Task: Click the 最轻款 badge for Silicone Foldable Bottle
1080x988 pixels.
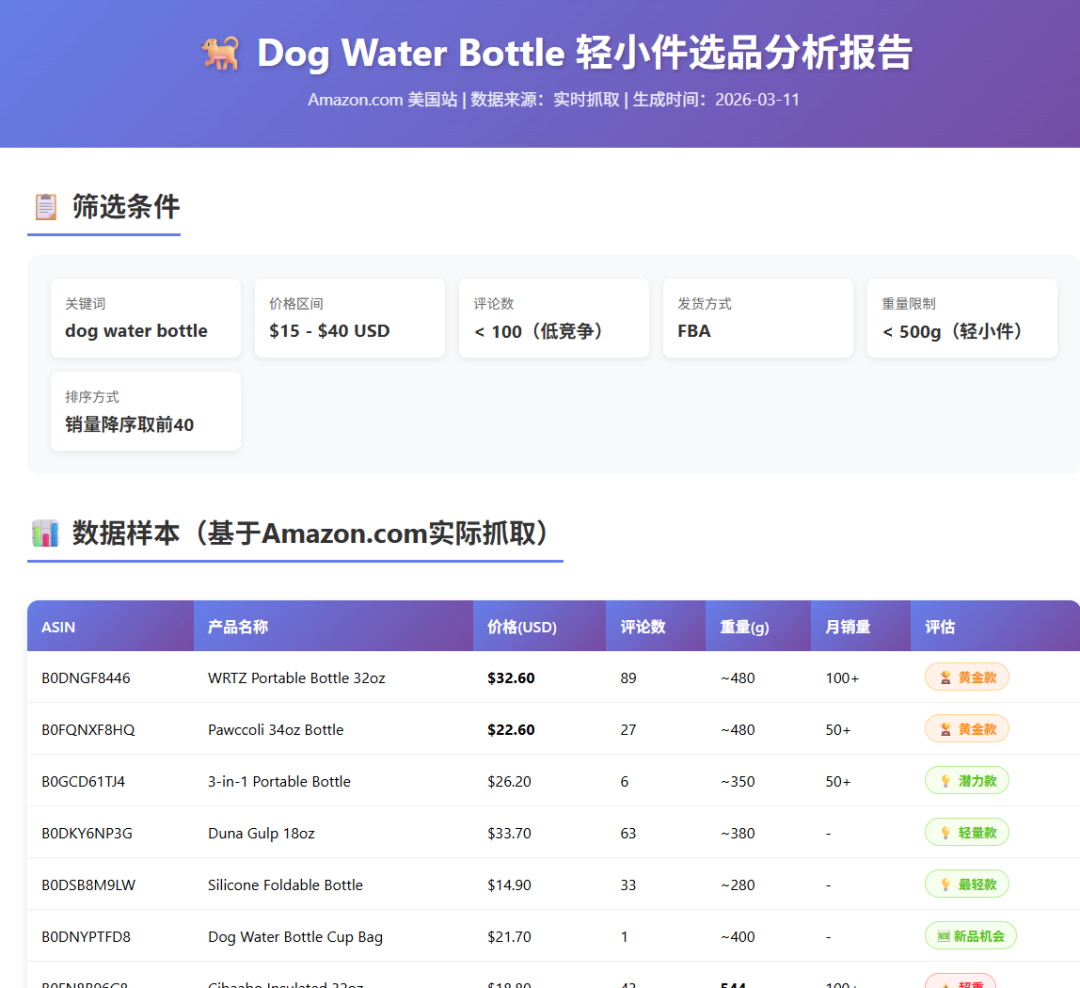Action: [966, 885]
